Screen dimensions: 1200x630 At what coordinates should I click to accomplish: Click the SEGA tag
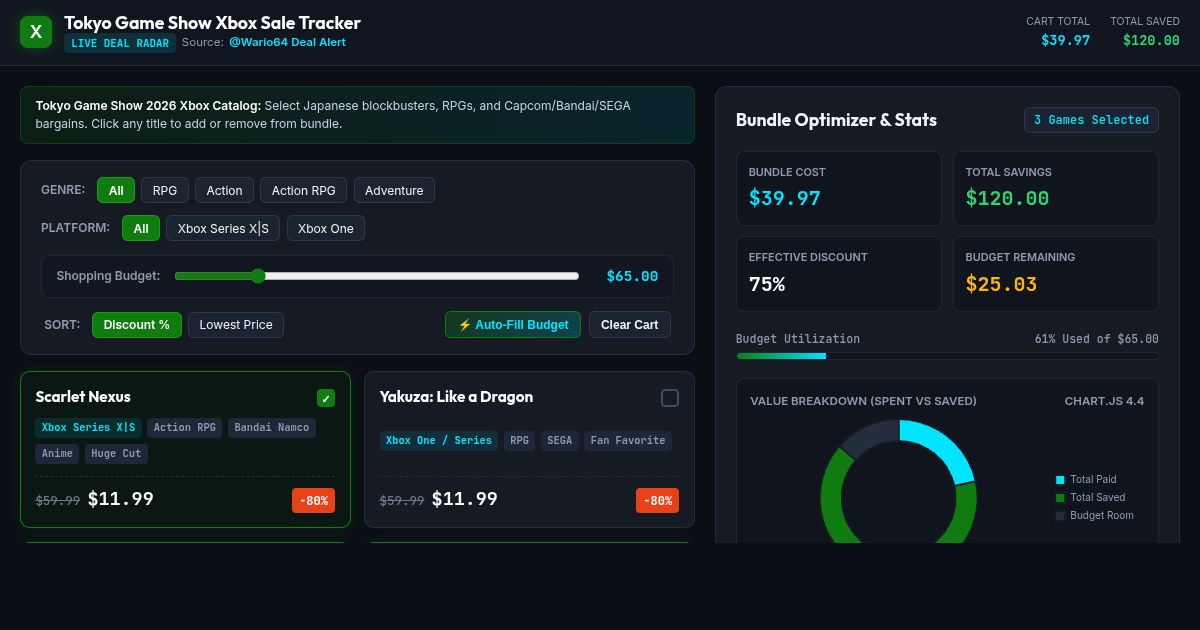[x=560, y=441]
